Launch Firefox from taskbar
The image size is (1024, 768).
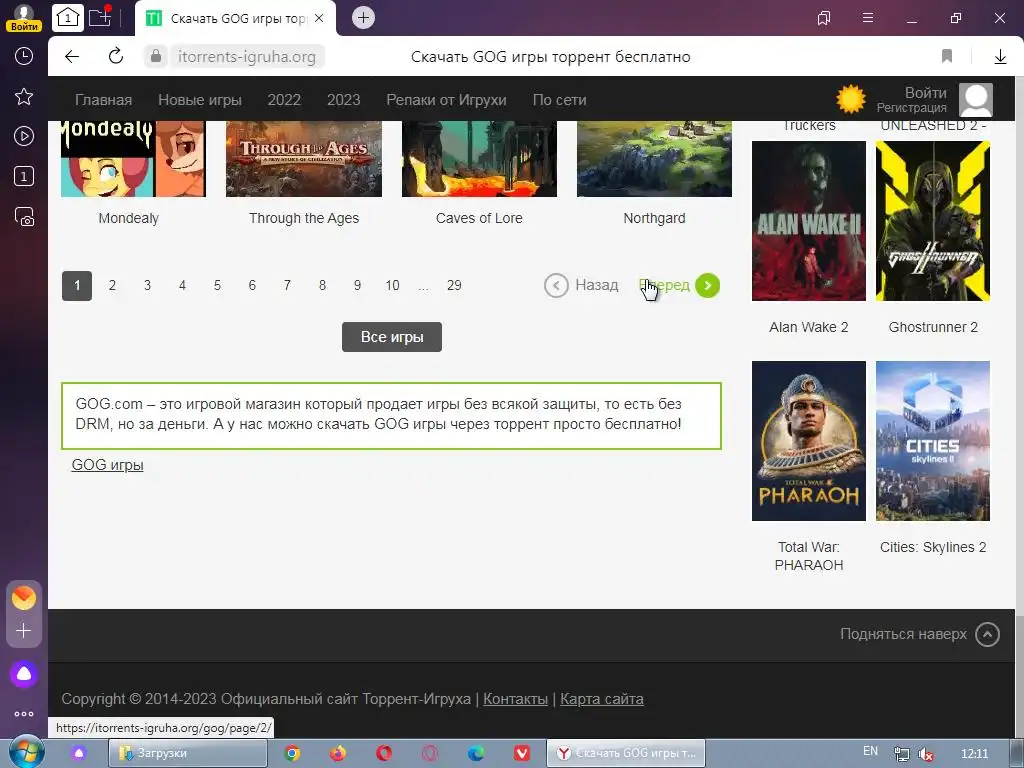(x=338, y=753)
